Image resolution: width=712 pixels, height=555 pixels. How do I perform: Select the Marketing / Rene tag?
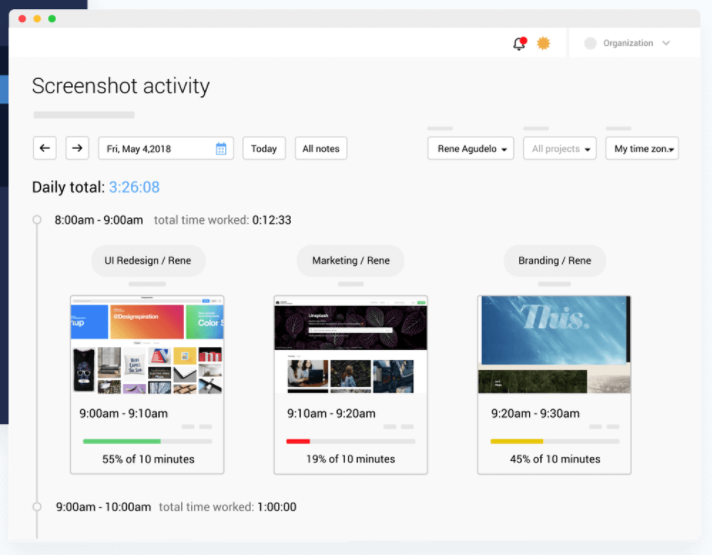click(351, 261)
